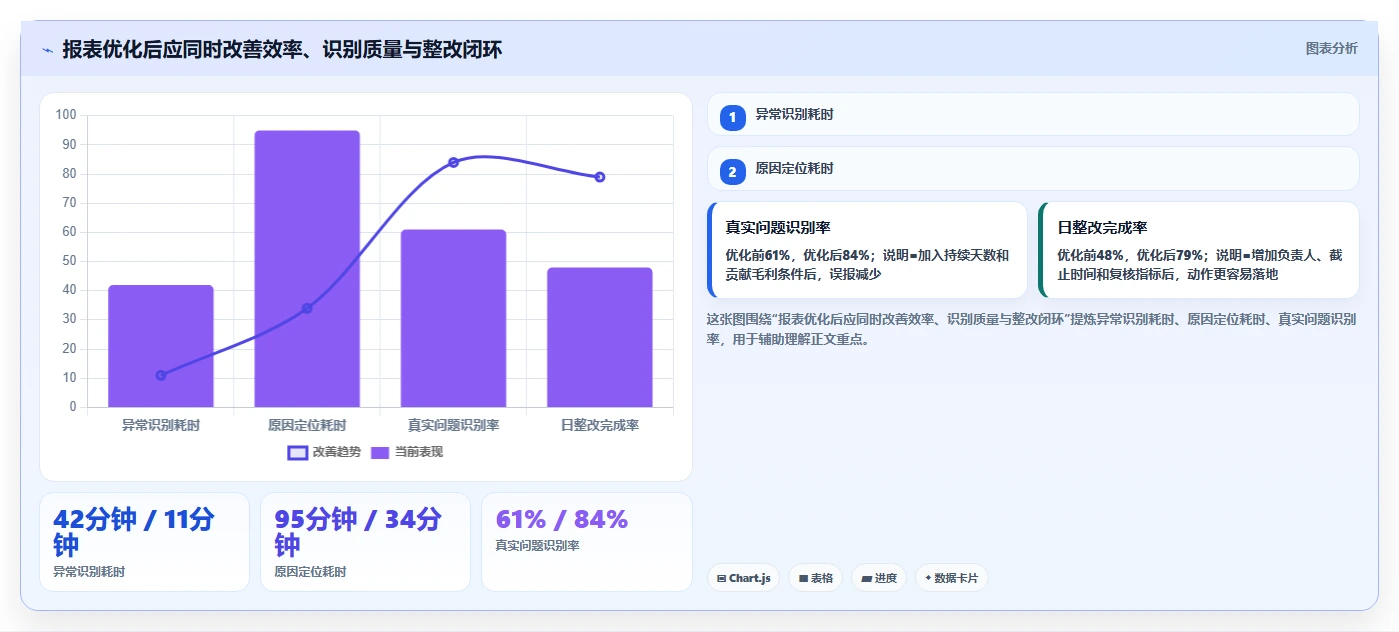Click the 真实问题识别率 x-axis label
This screenshot has height=632, width=1399.
coord(453,425)
